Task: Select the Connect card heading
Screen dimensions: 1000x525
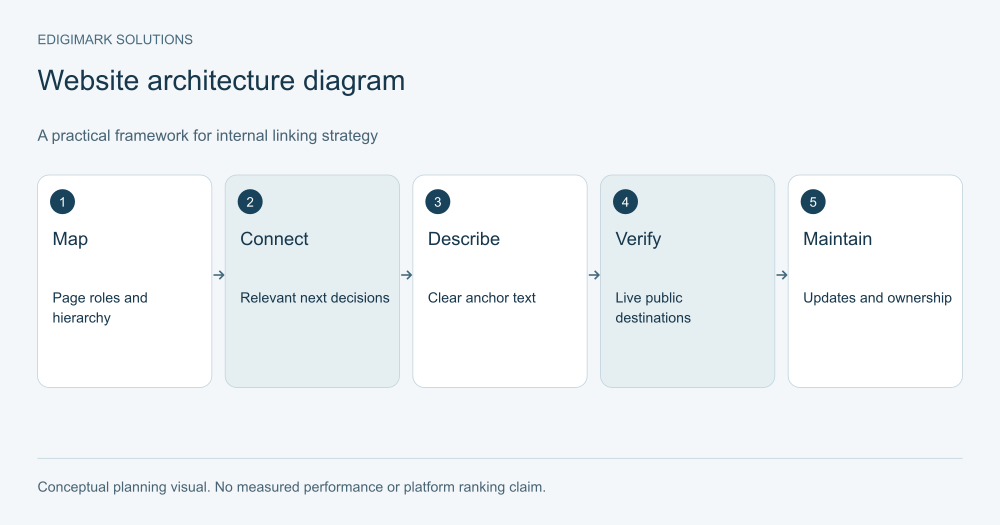Action: [x=274, y=239]
